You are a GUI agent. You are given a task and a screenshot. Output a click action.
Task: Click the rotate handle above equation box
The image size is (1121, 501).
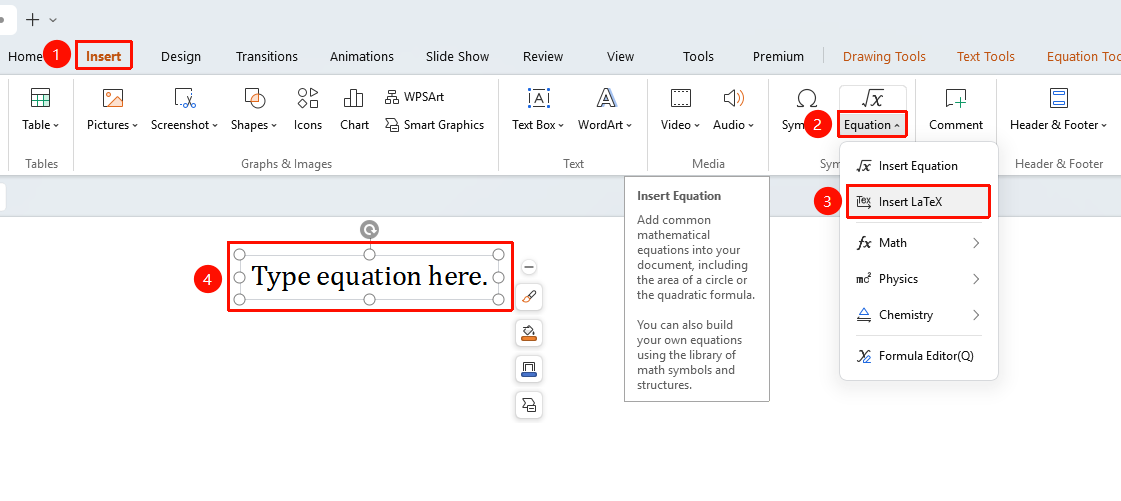[369, 229]
